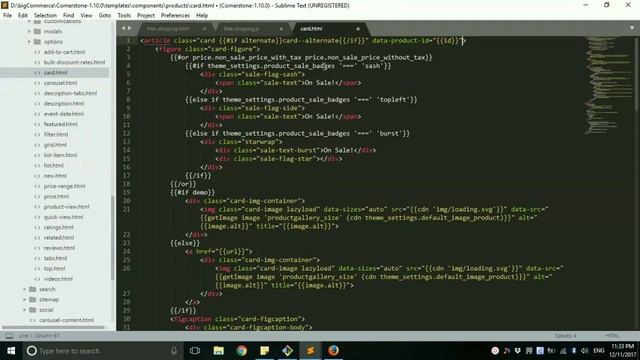This screenshot has height=360, width=640.
Task: Open File Explorer from taskbar
Action: pos(218,351)
